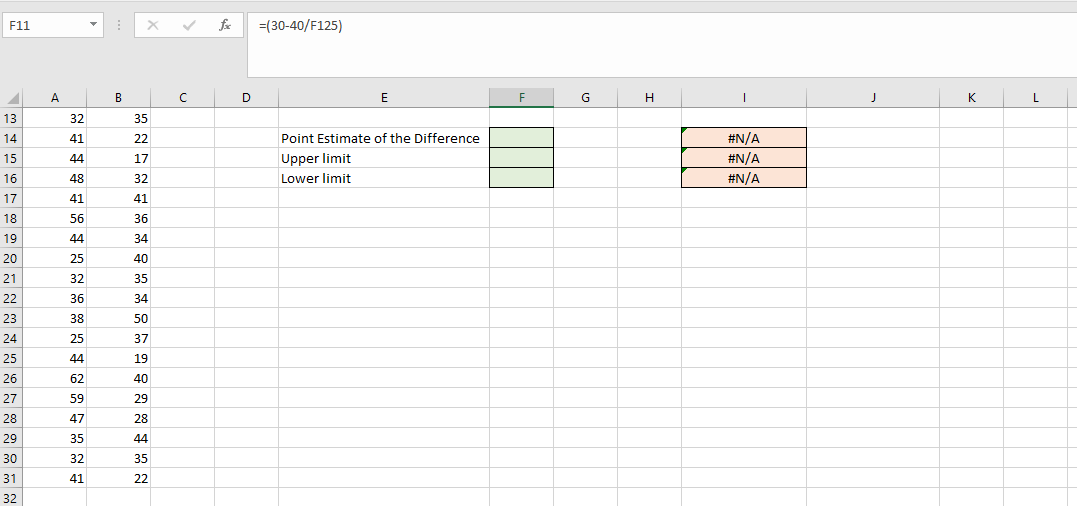Click cell B27 containing 29
1077x506 pixels.
118,398
